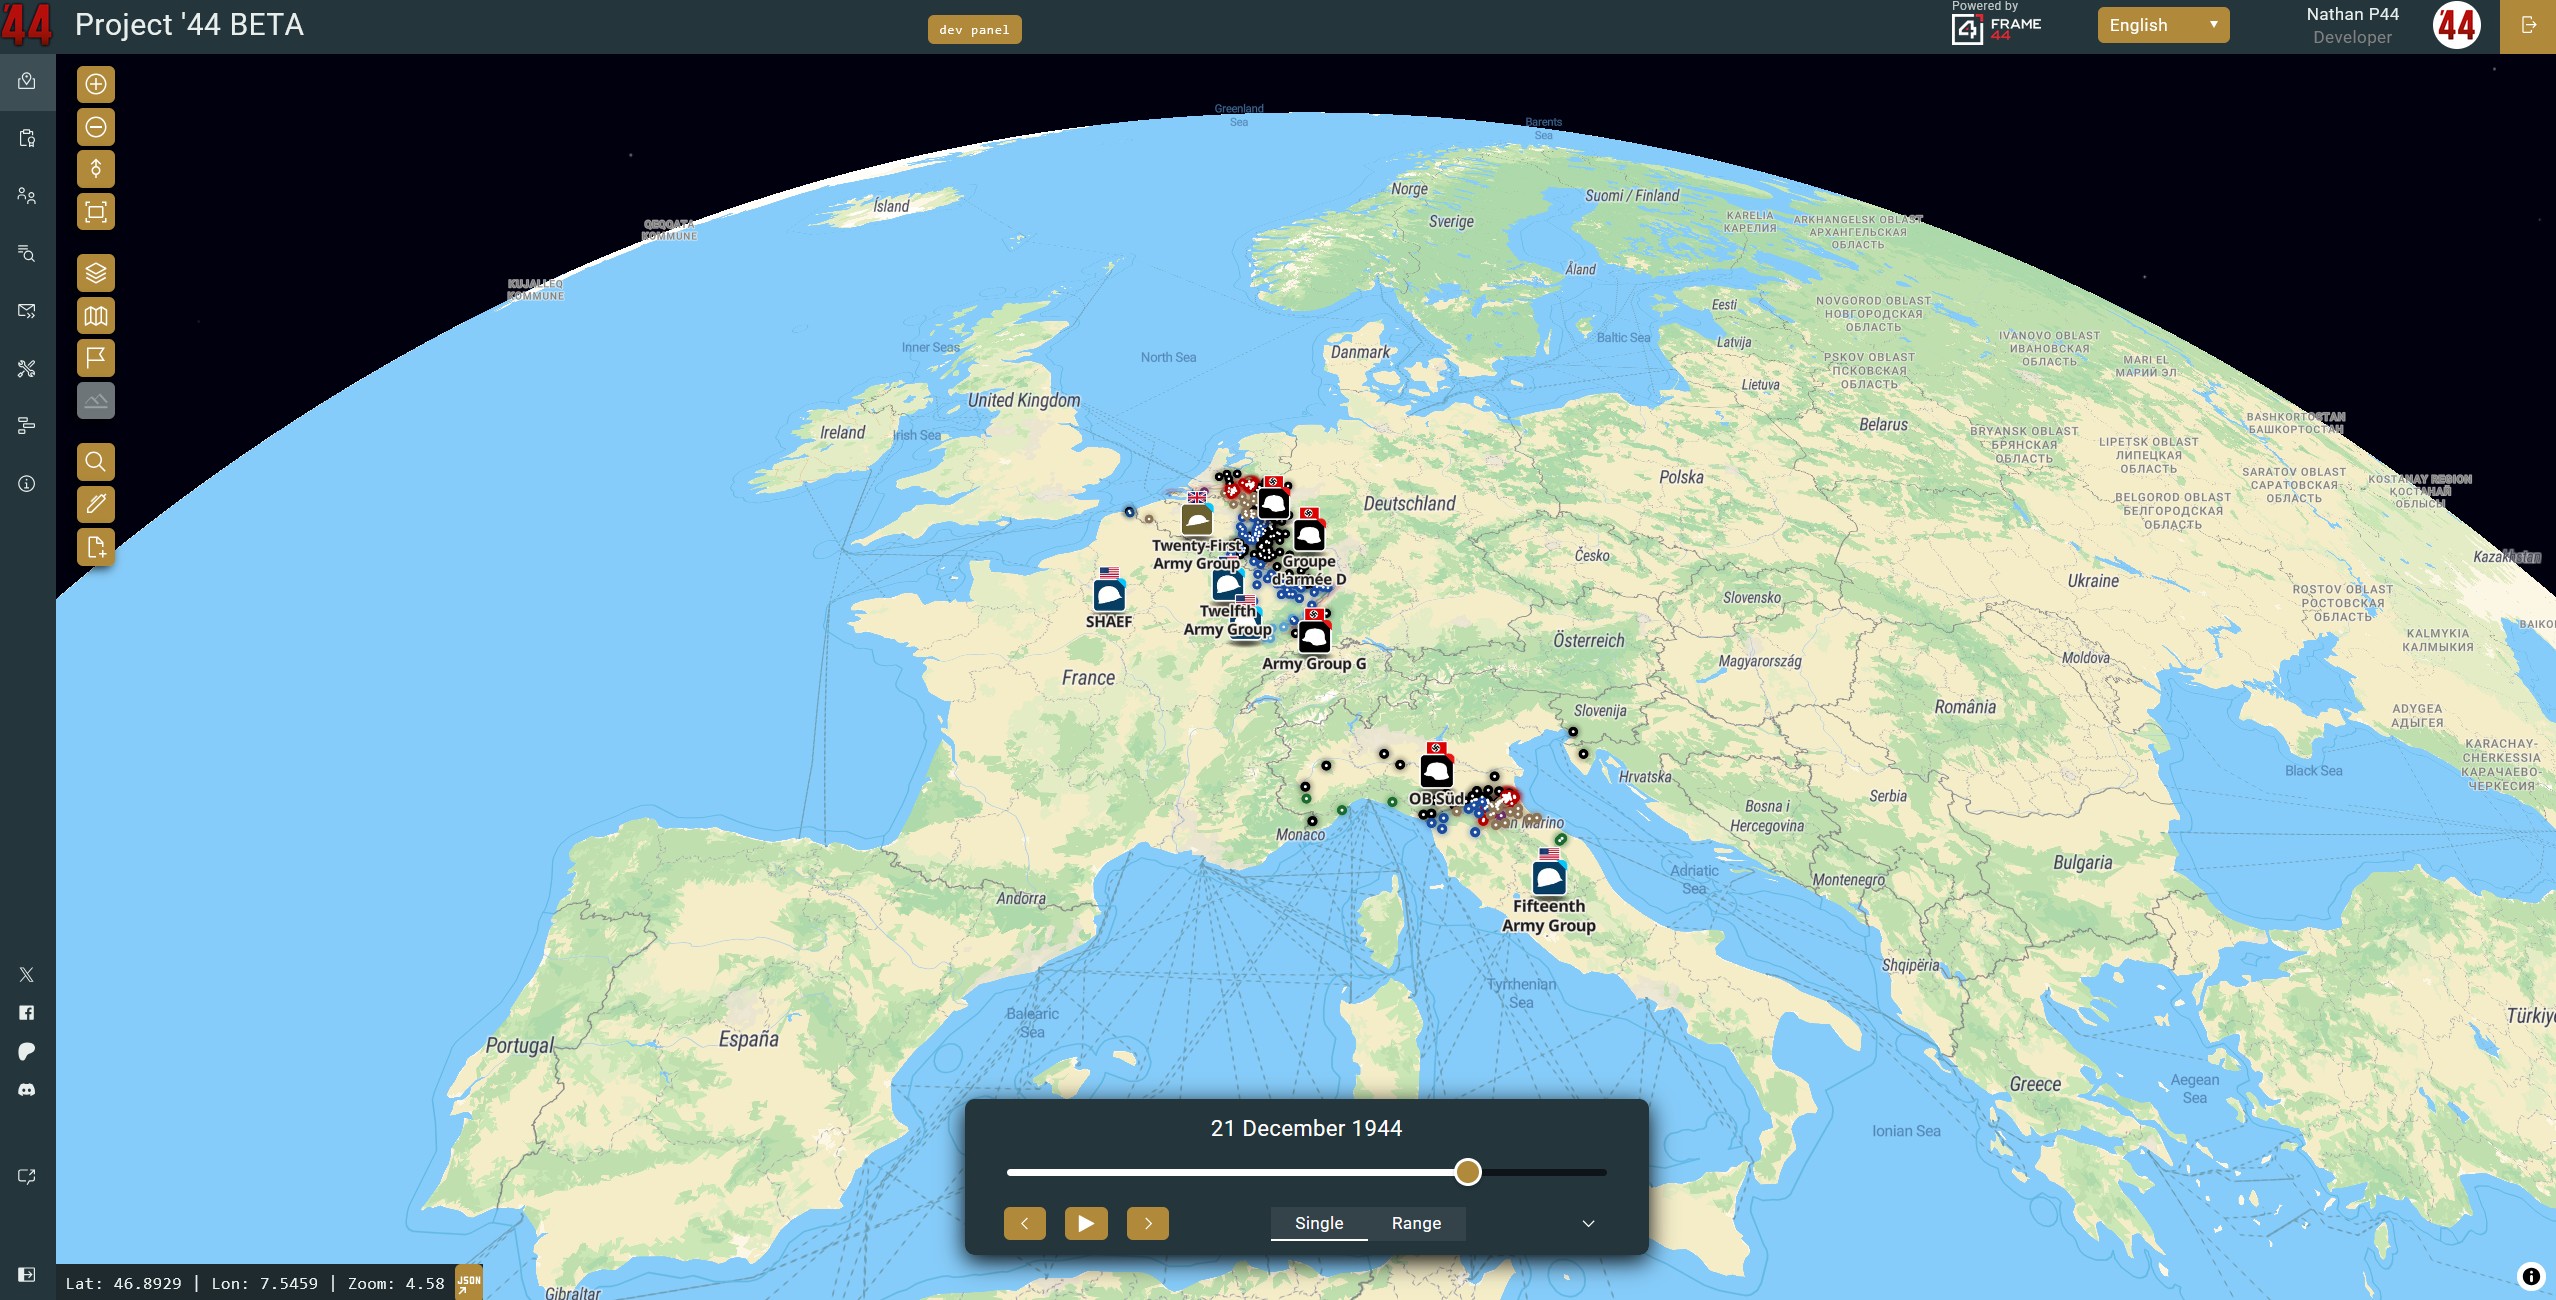Open the mail forward sidebar icon
The image size is (2556, 1300).
tap(27, 311)
